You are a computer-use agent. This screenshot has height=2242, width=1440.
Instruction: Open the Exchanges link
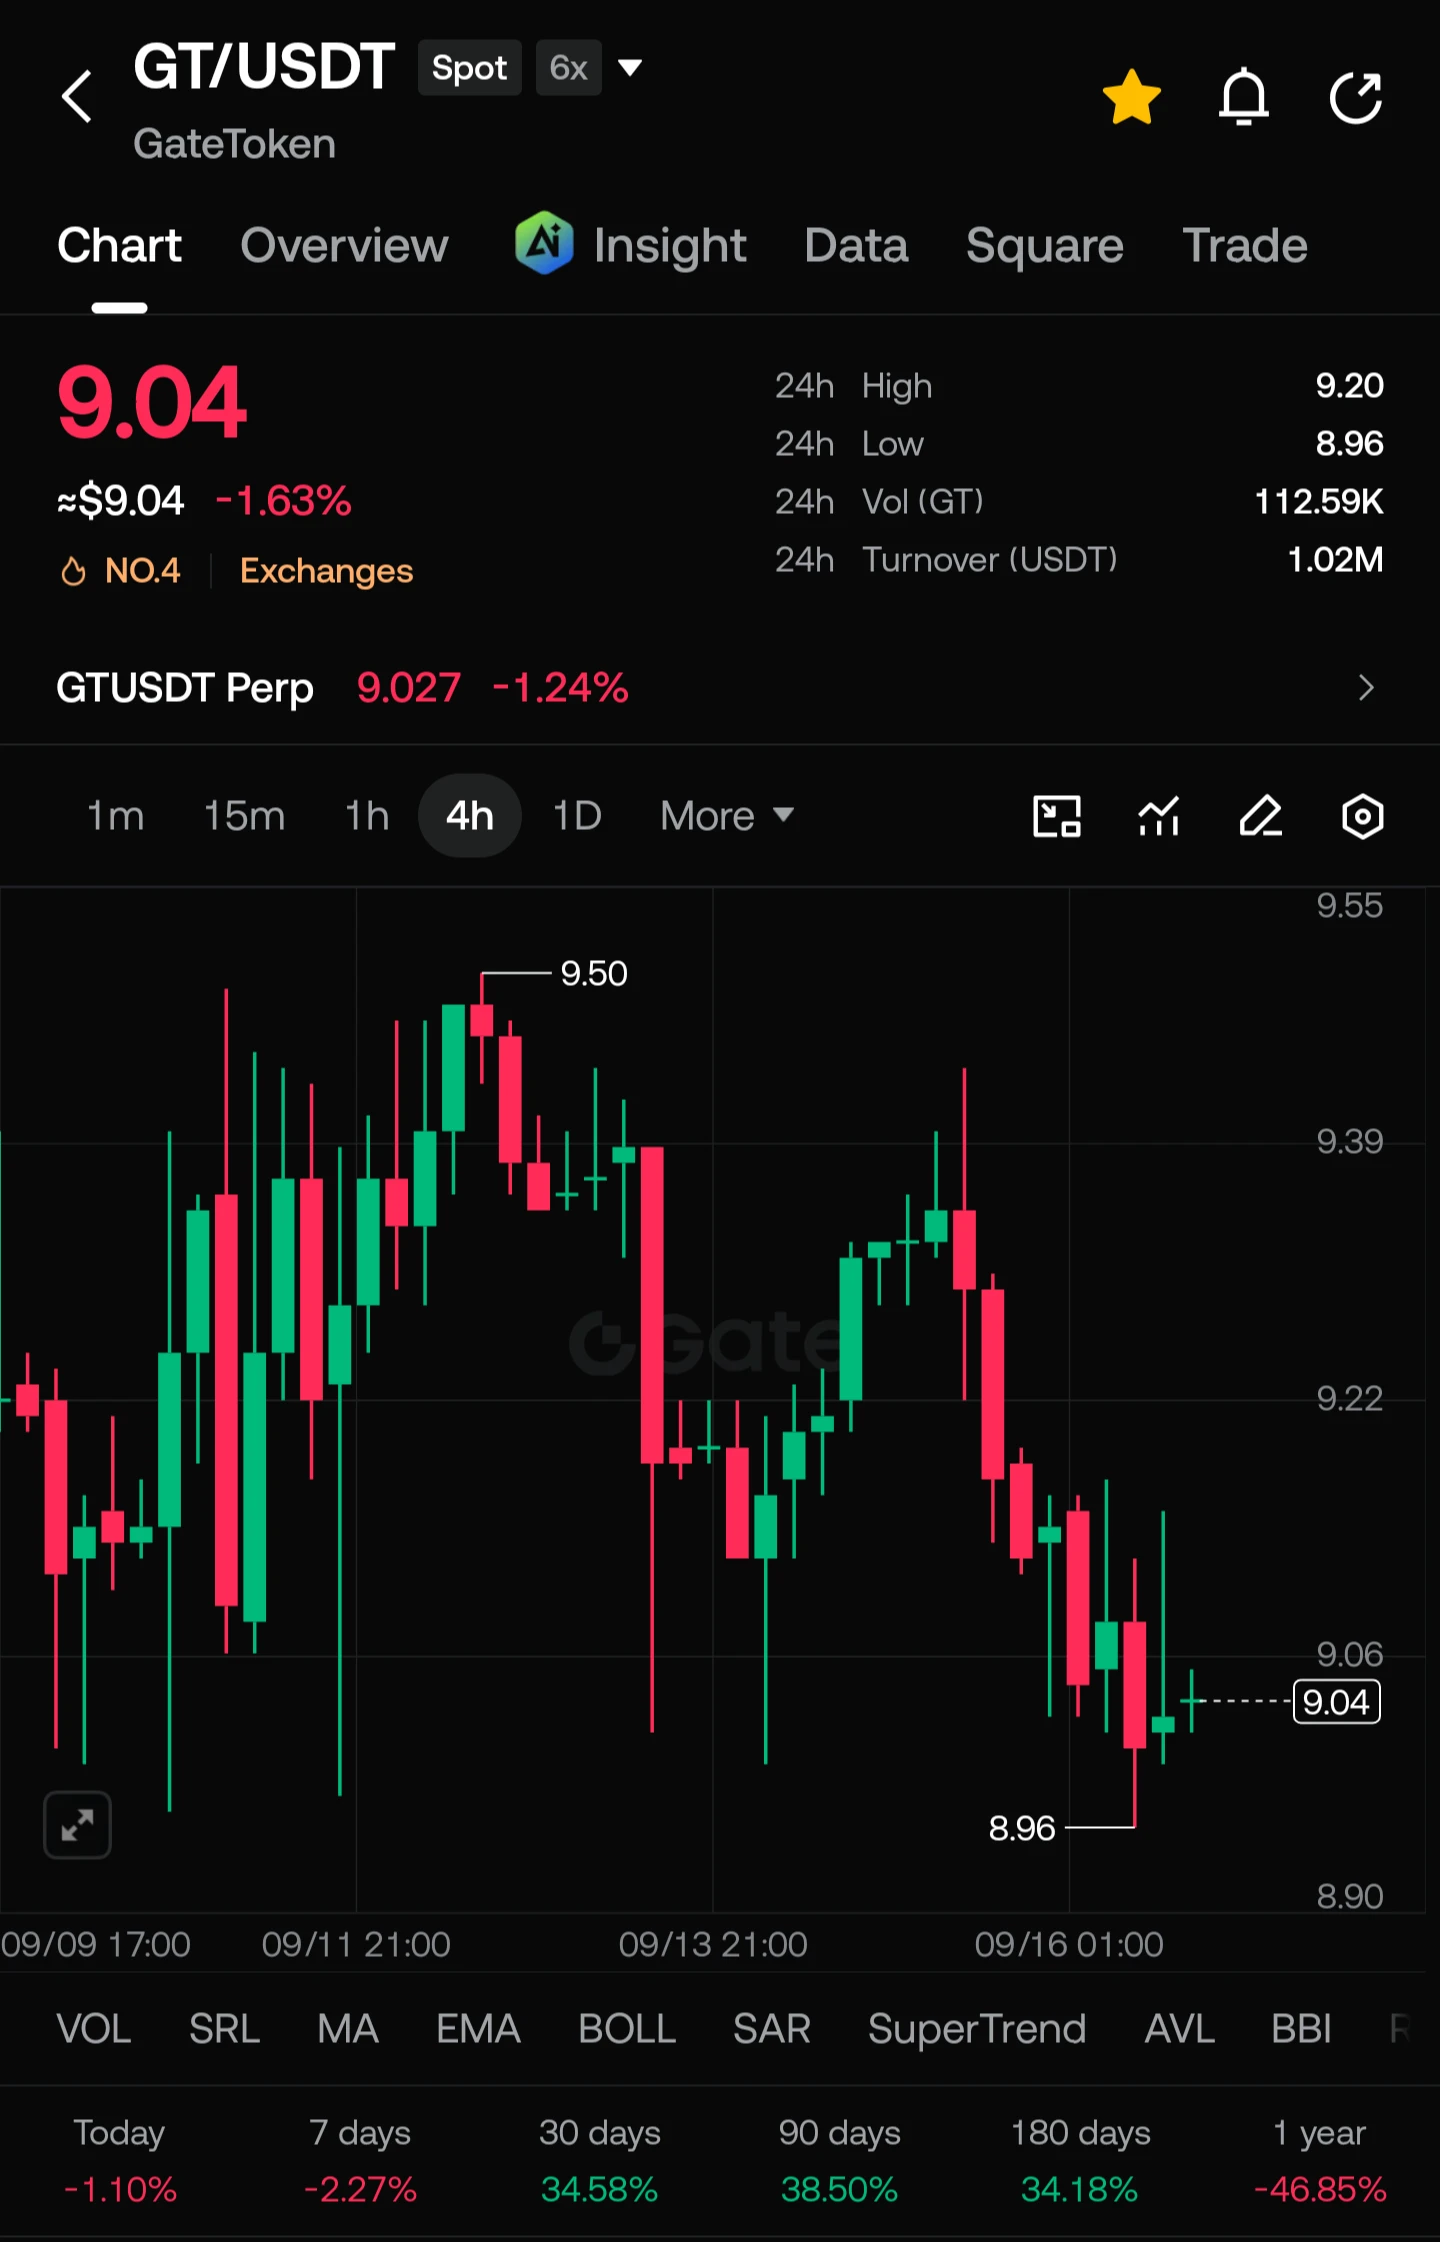[326, 571]
